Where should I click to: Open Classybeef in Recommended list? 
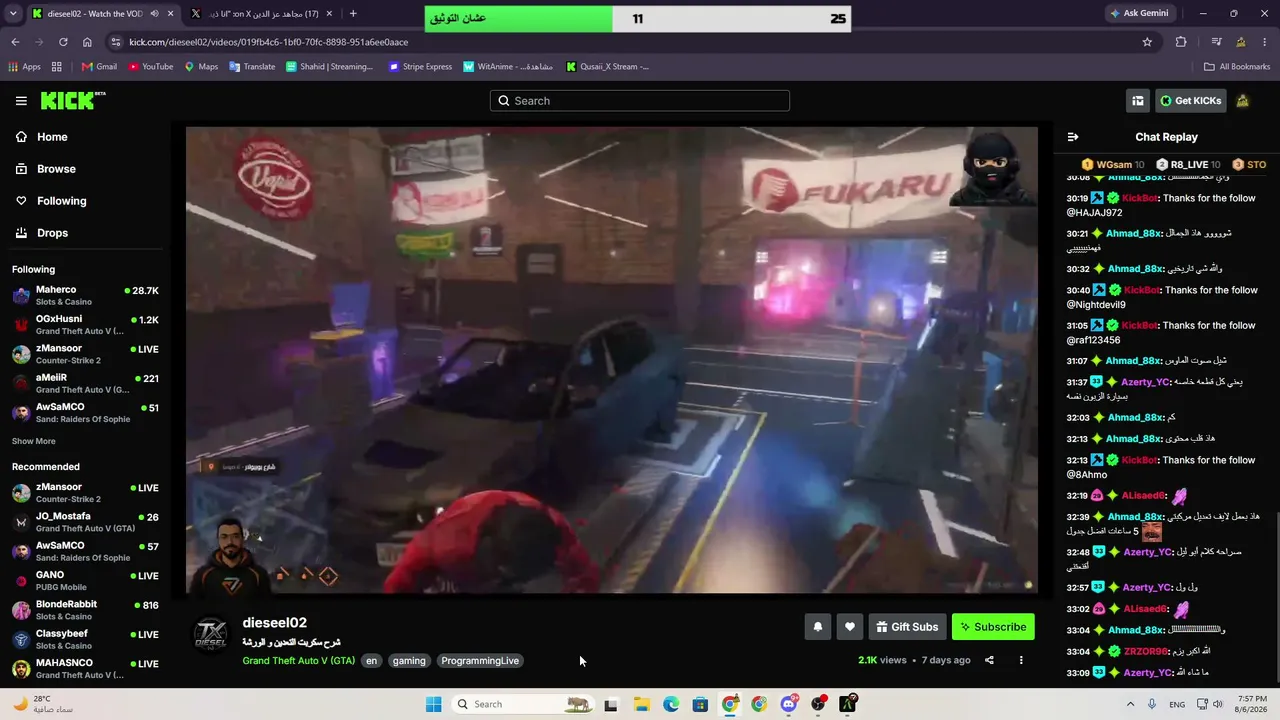pos(85,639)
